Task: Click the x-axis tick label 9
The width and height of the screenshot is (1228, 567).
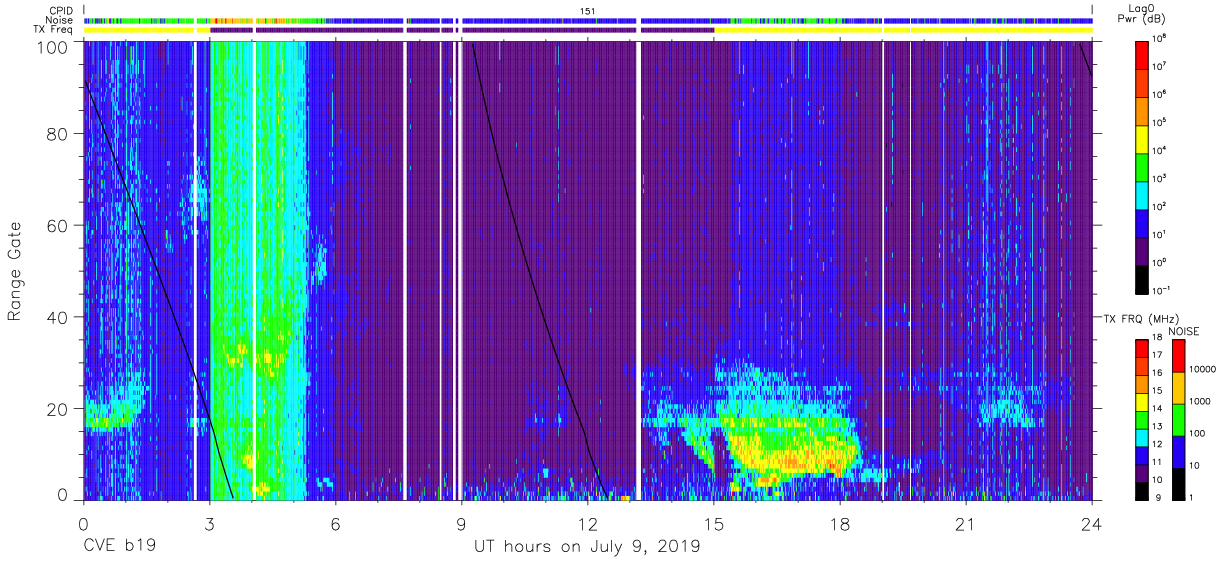Action: (462, 523)
